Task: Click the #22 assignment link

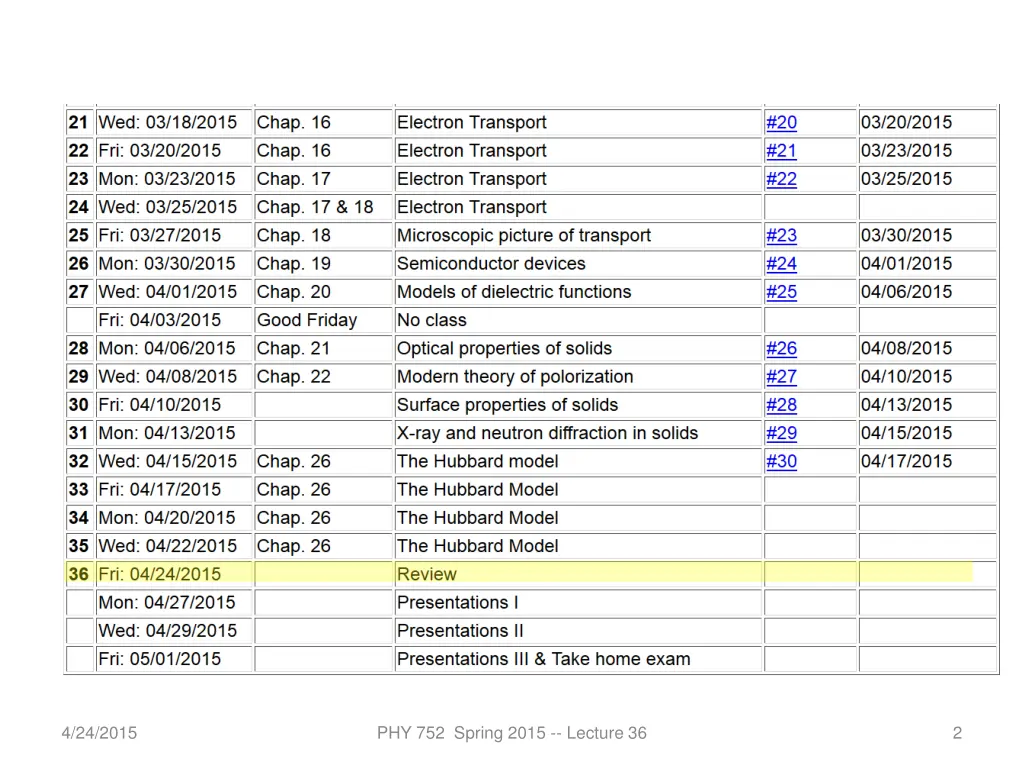Action: coord(781,179)
